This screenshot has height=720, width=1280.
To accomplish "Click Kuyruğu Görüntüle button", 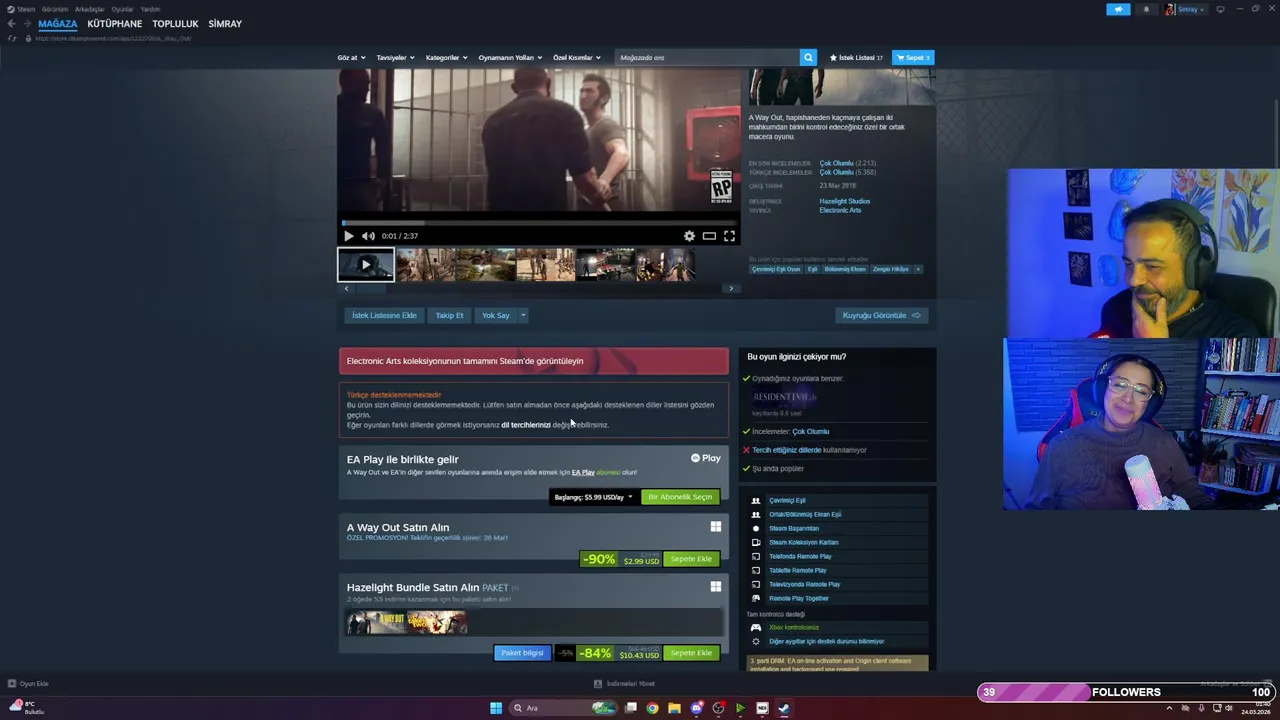I will tap(881, 315).
